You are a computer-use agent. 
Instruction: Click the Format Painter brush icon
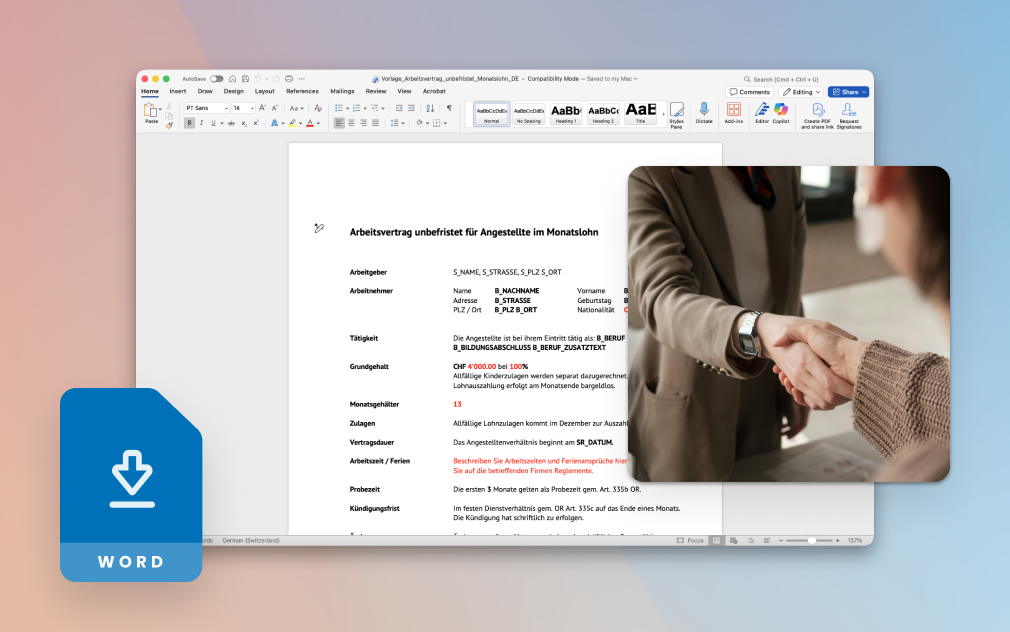tap(169, 126)
